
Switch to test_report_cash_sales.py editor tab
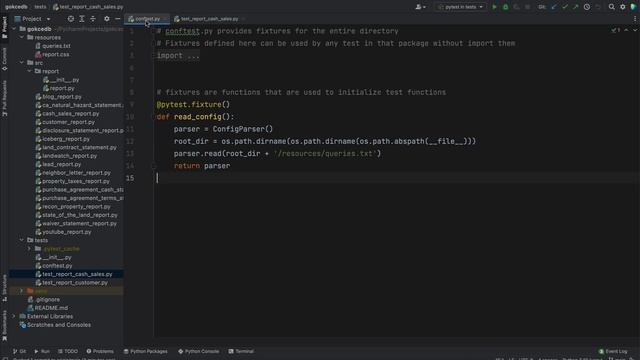(209, 19)
